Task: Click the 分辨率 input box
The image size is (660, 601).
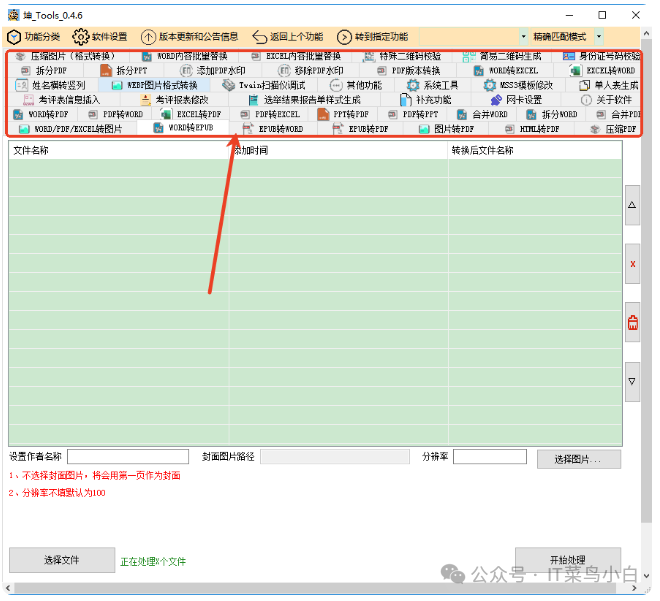Action: 489,457
